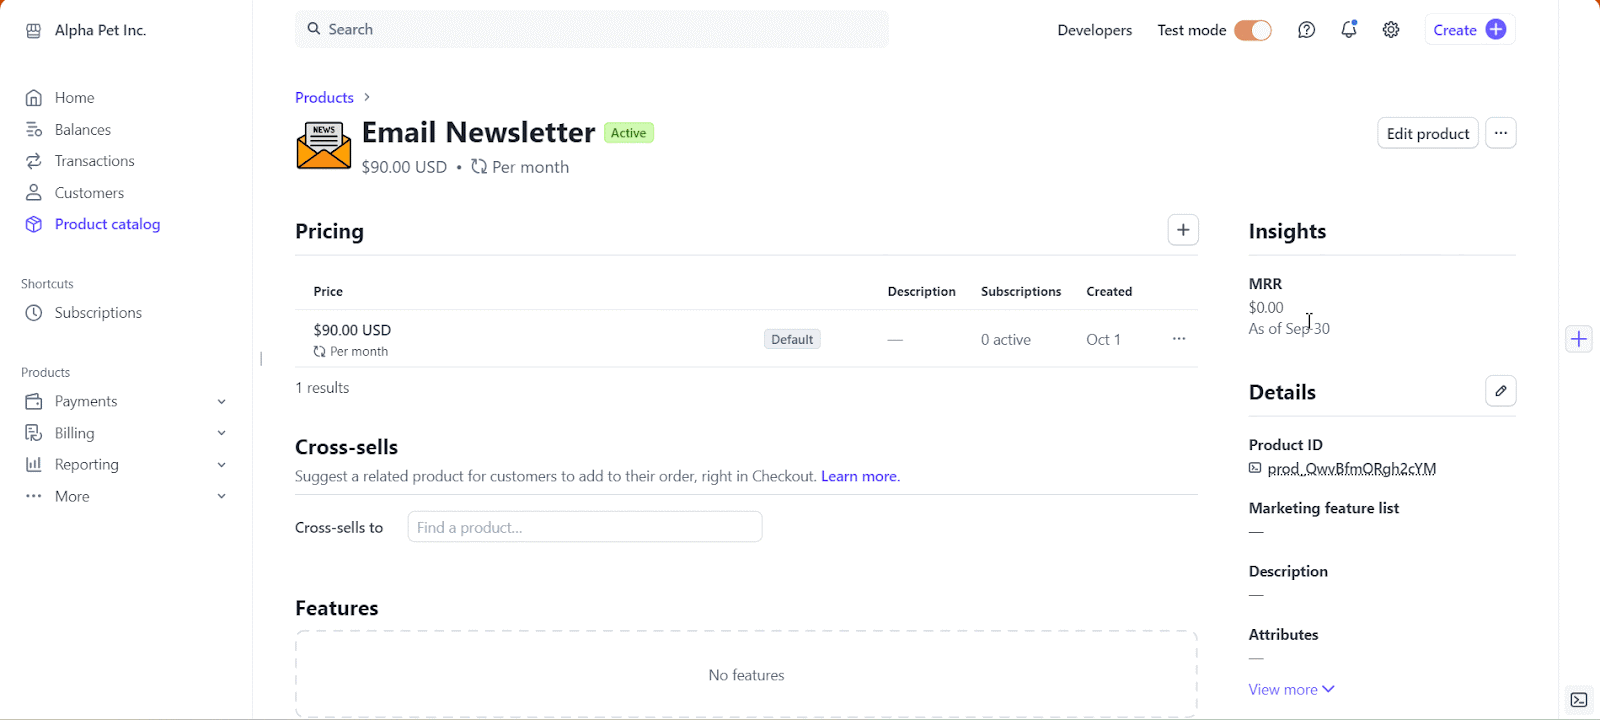
Task: Toggle the Test mode switch
Action: [x=1252, y=30]
